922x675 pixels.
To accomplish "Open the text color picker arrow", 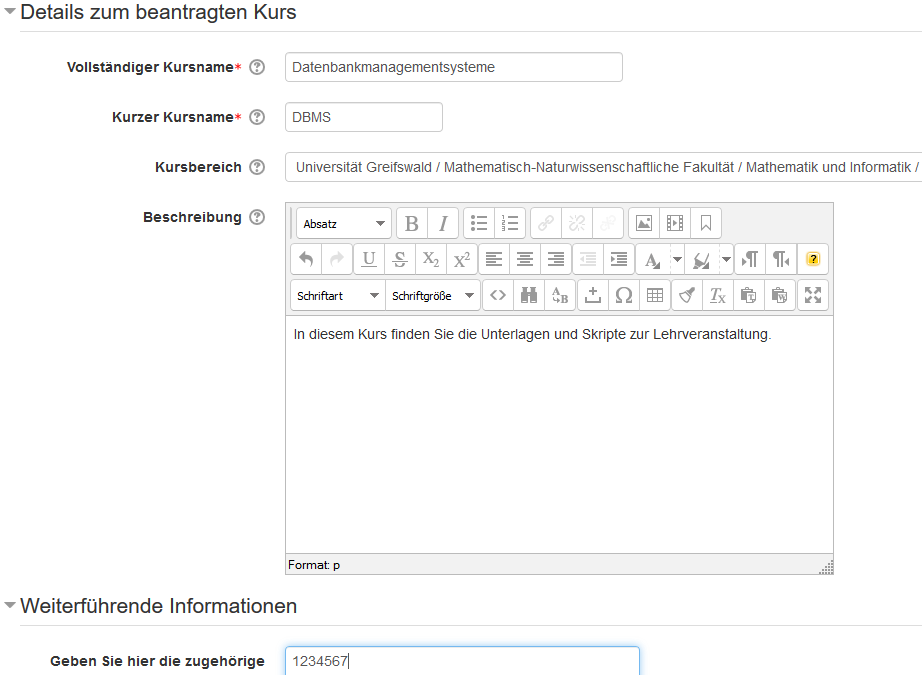I will click(x=677, y=259).
